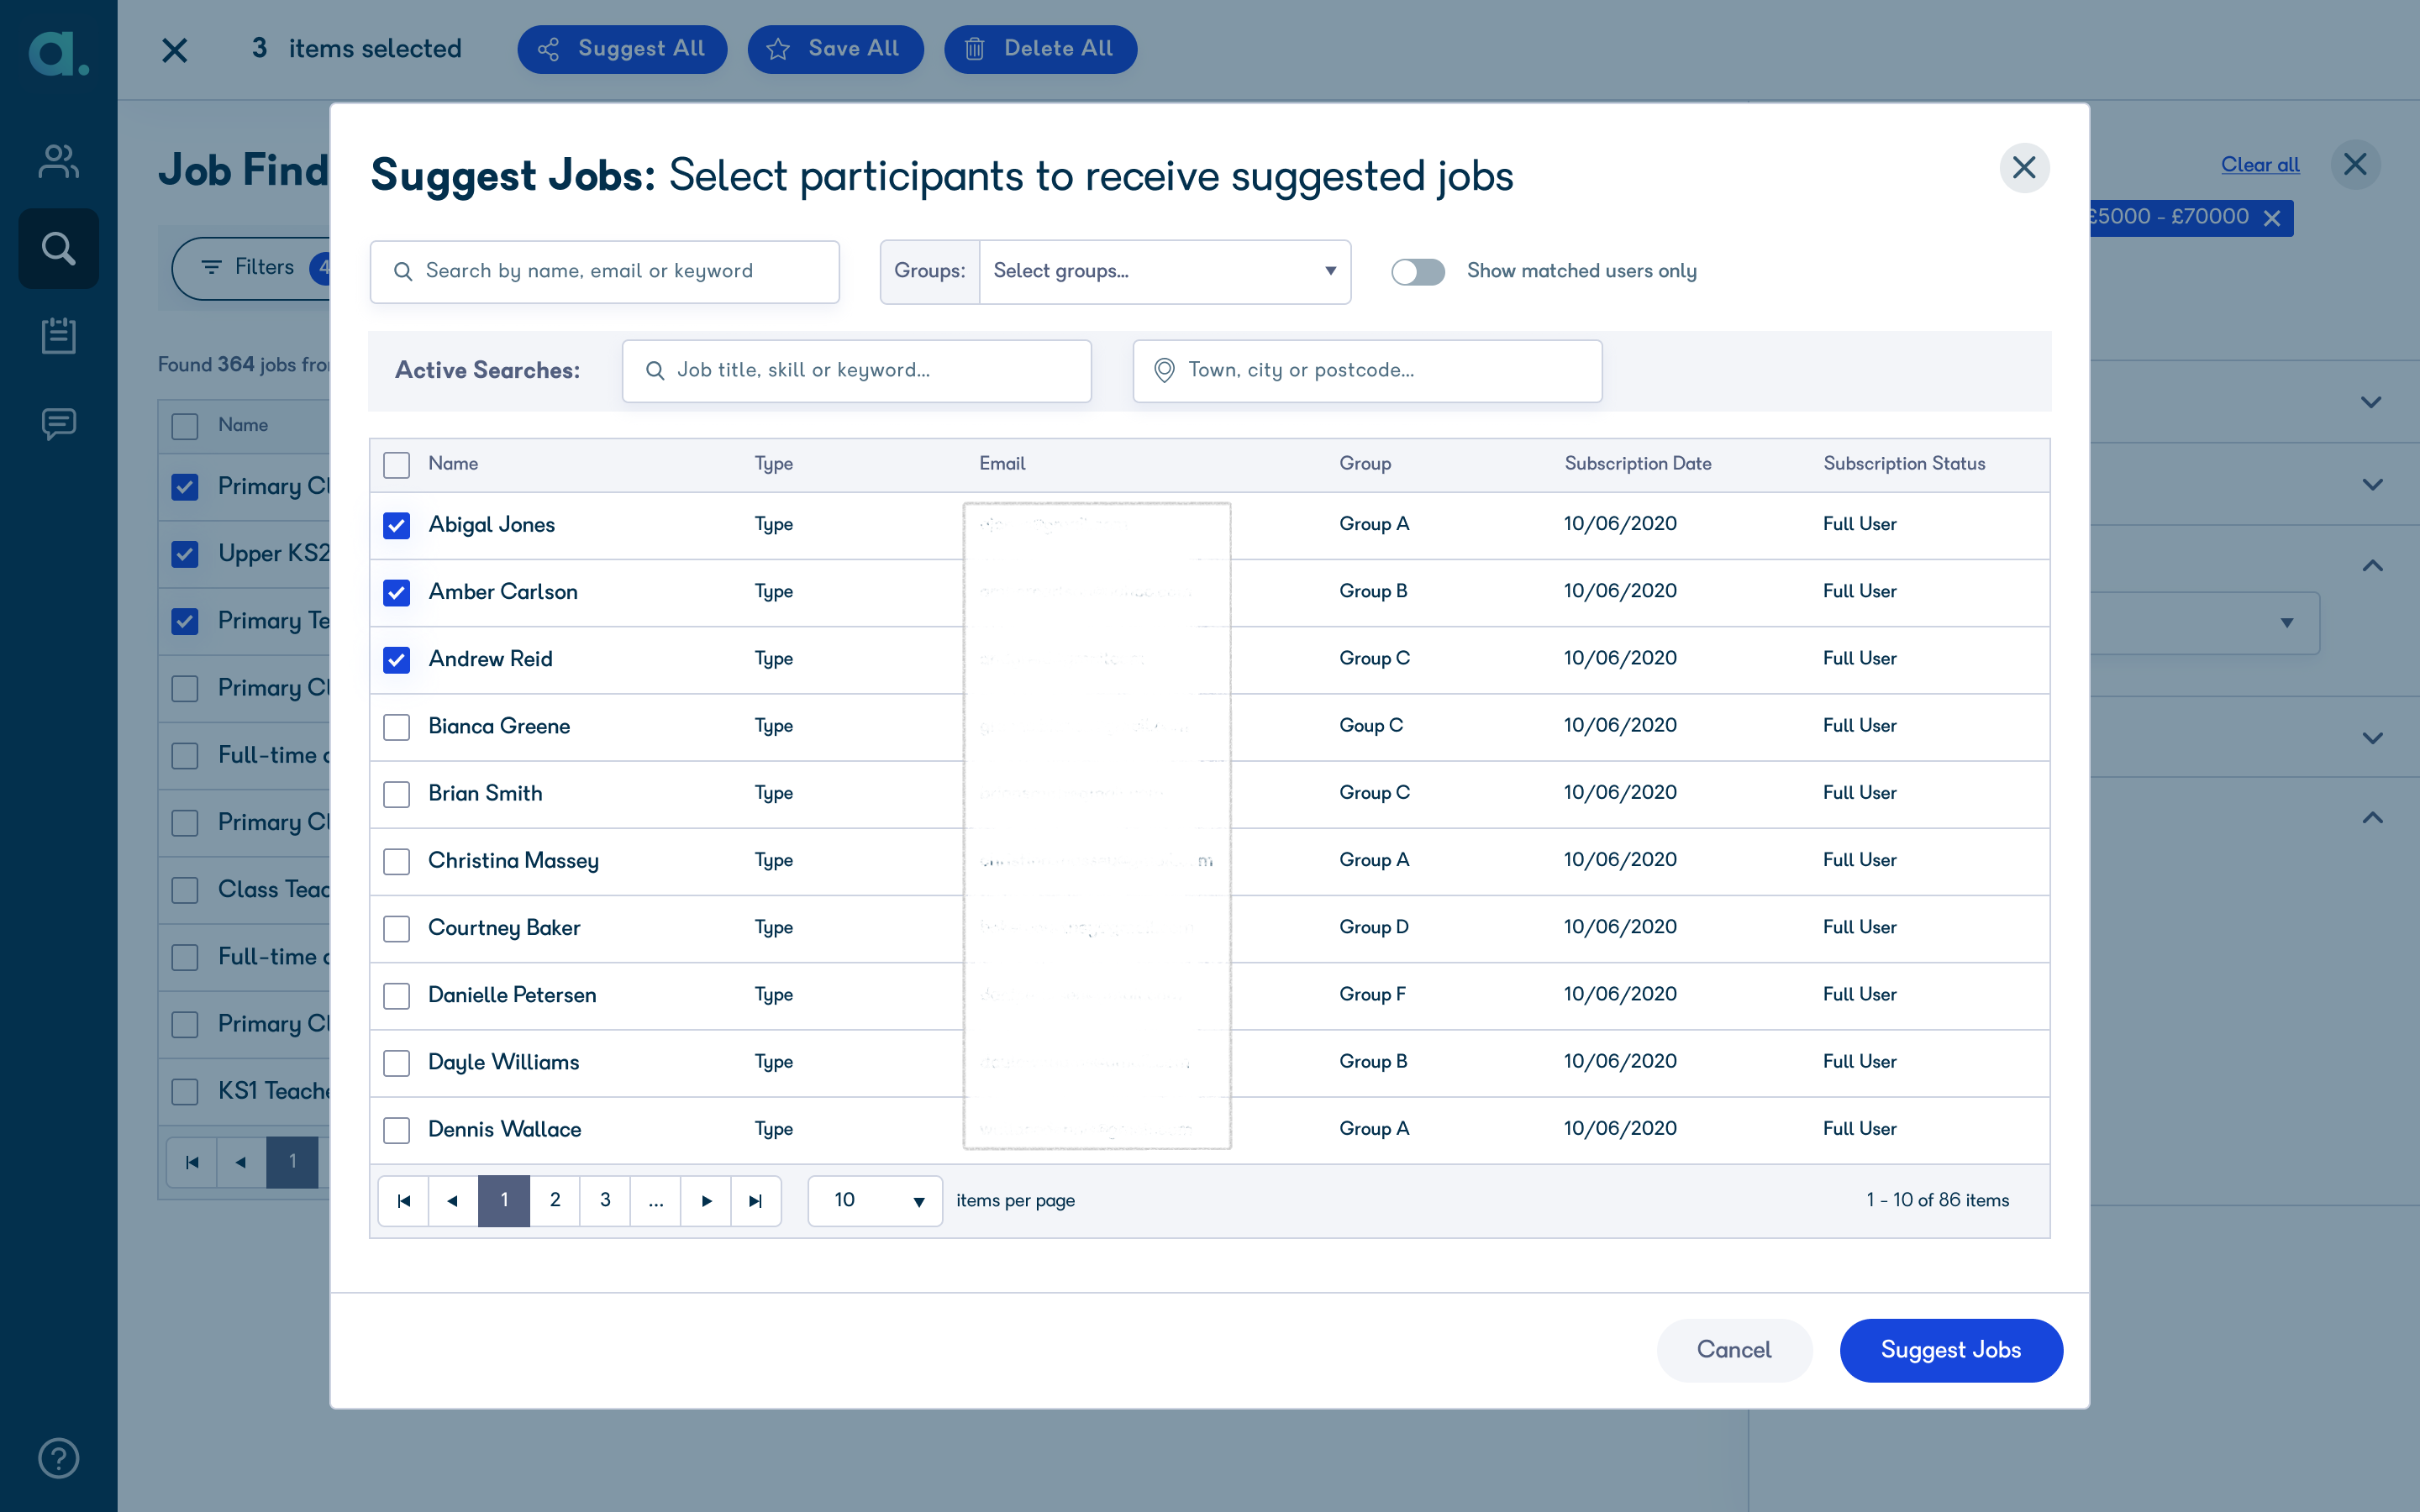The height and width of the screenshot is (1512, 2420).
Task: Uncheck Abigal Jones checkbox
Action: pos(397,525)
